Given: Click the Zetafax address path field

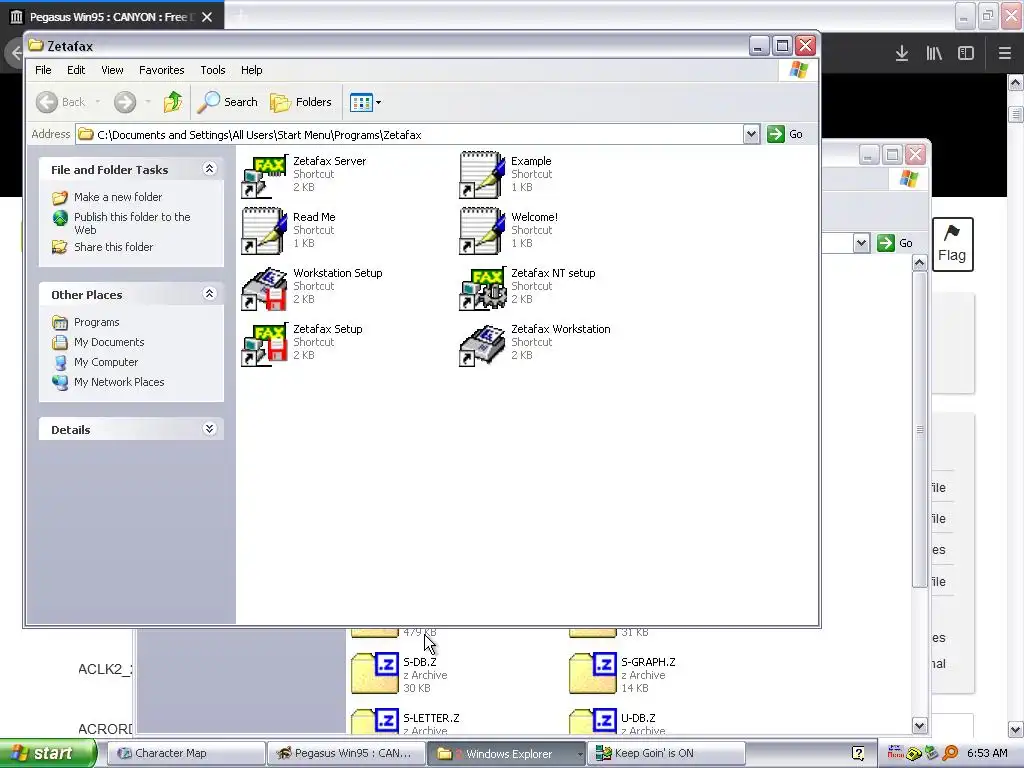Looking at the screenshot, I should pyautogui.click(x=409, y=135).
